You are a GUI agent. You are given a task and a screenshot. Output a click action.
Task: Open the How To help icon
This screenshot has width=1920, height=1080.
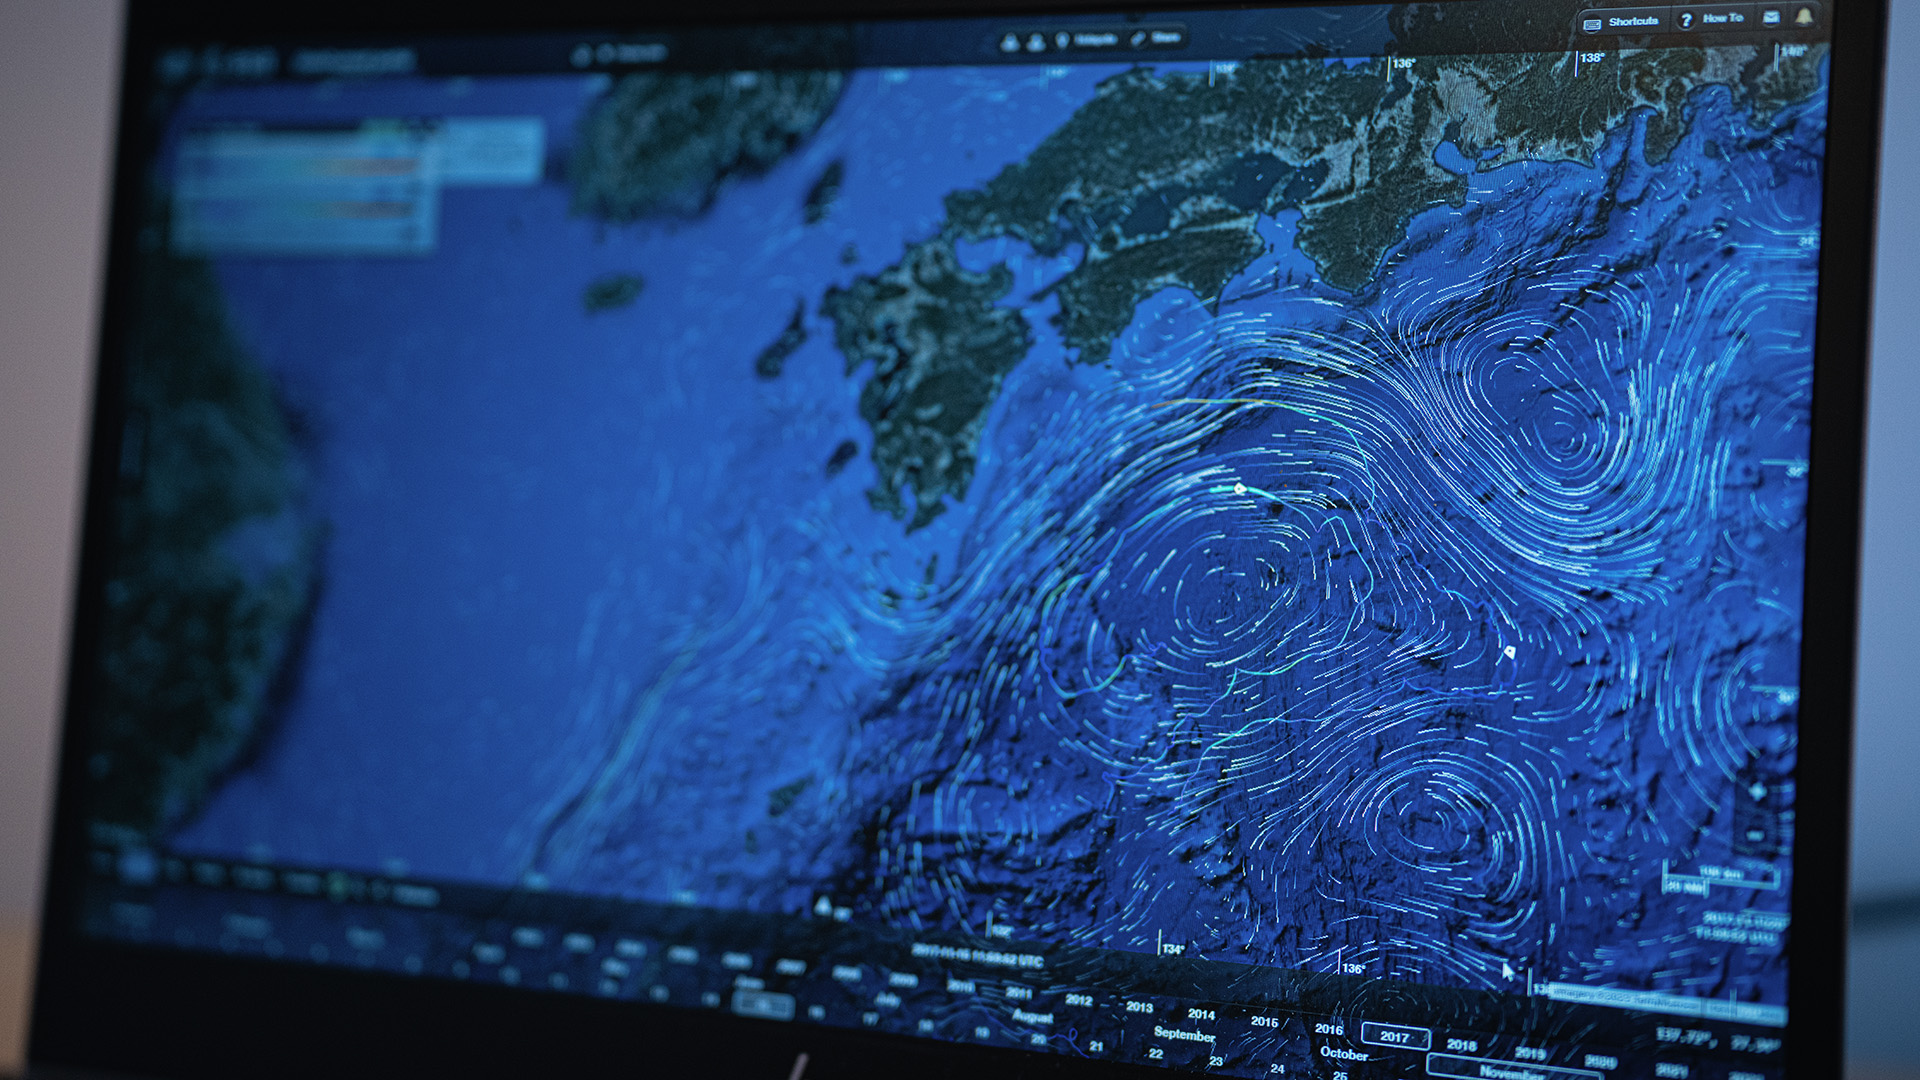click(1686, 20)
